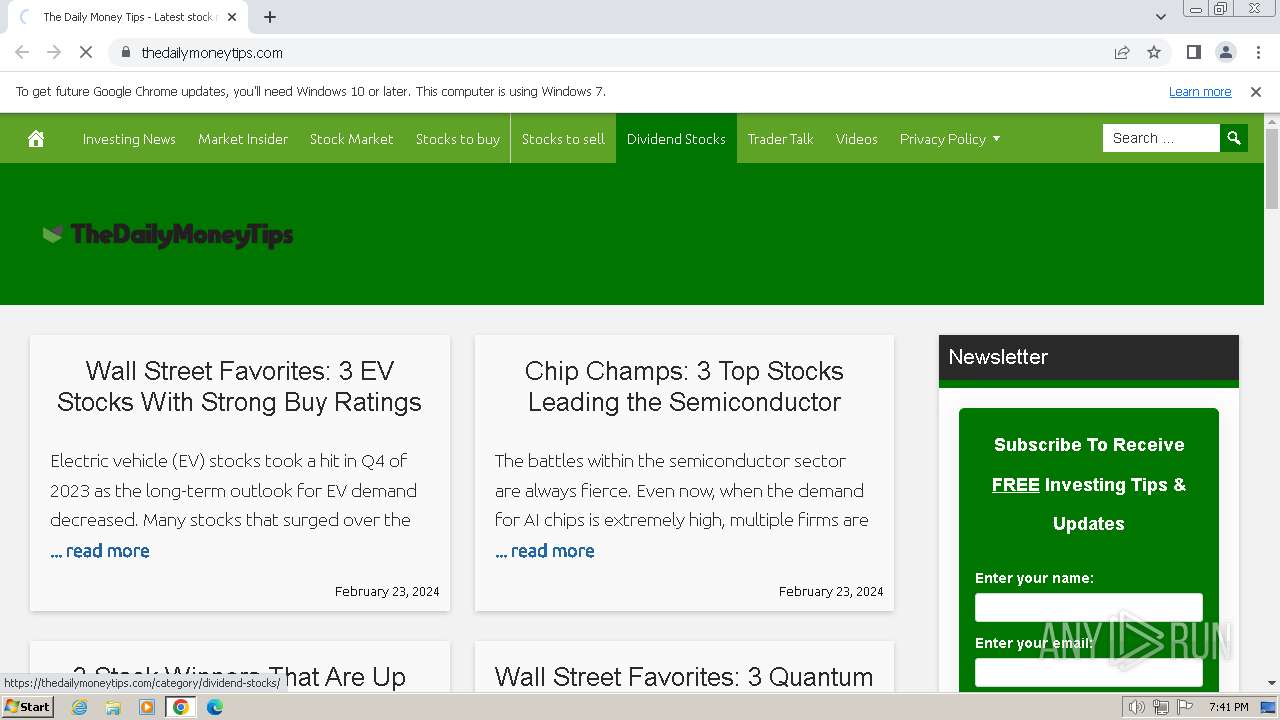The height and width of the screenshot is (720, 1280).
Task: Open File Explorer from taskbar
Action: pyautogui.click(x=113, y=707)
